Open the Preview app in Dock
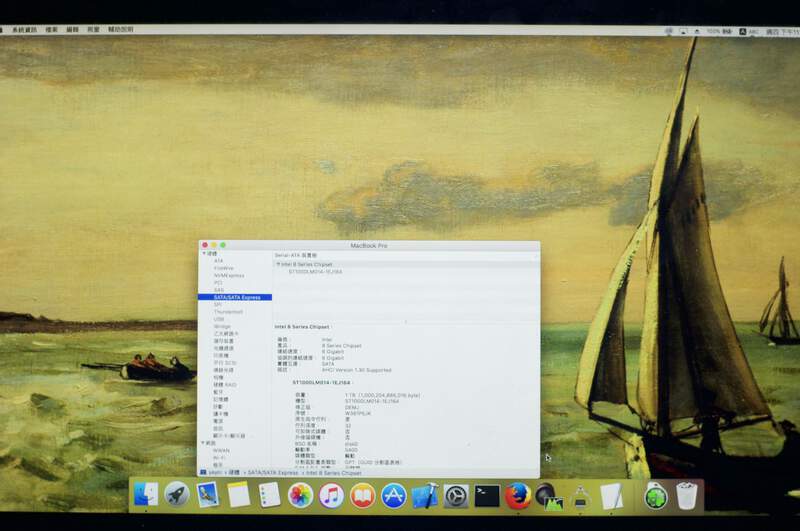Viewport: 800px width, 531px height. (x=208, y=495)
